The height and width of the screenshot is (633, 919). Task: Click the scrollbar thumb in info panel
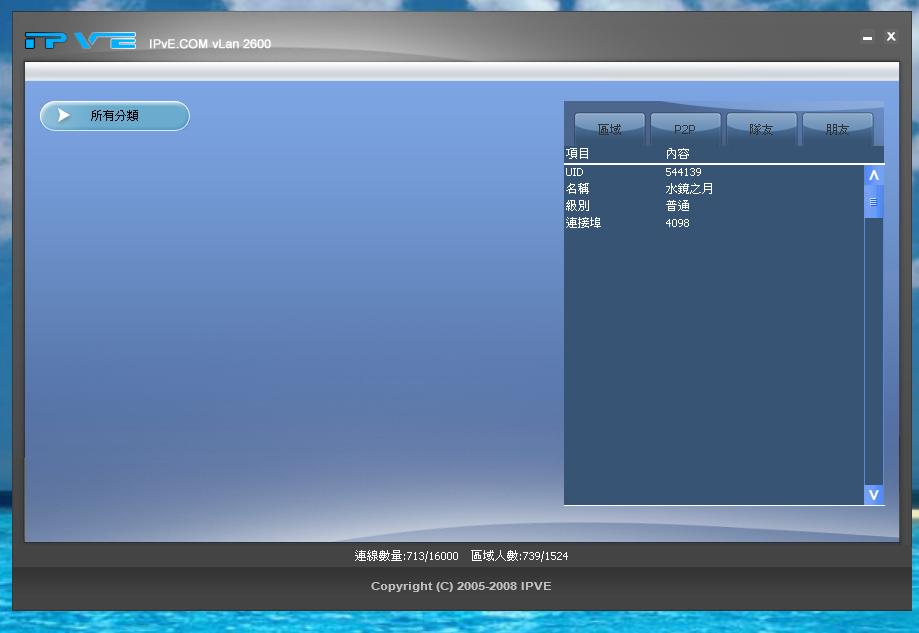coord(874,202)
